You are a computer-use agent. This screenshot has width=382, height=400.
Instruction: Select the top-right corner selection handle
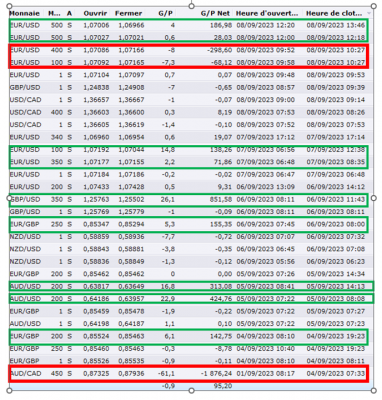[374, 6]
